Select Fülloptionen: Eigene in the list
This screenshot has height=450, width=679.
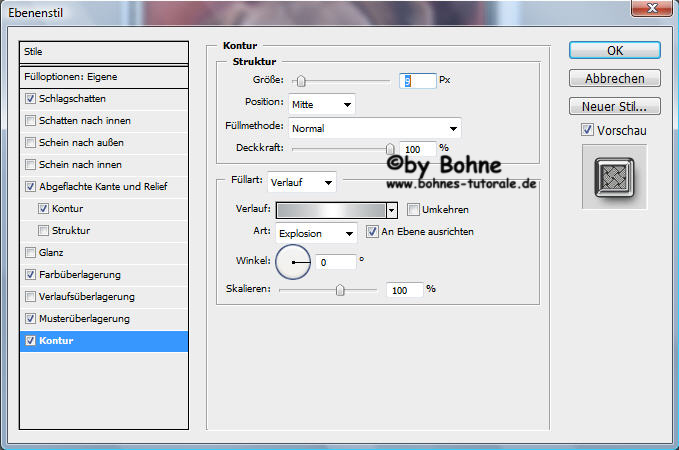click(x=104, y=77)
